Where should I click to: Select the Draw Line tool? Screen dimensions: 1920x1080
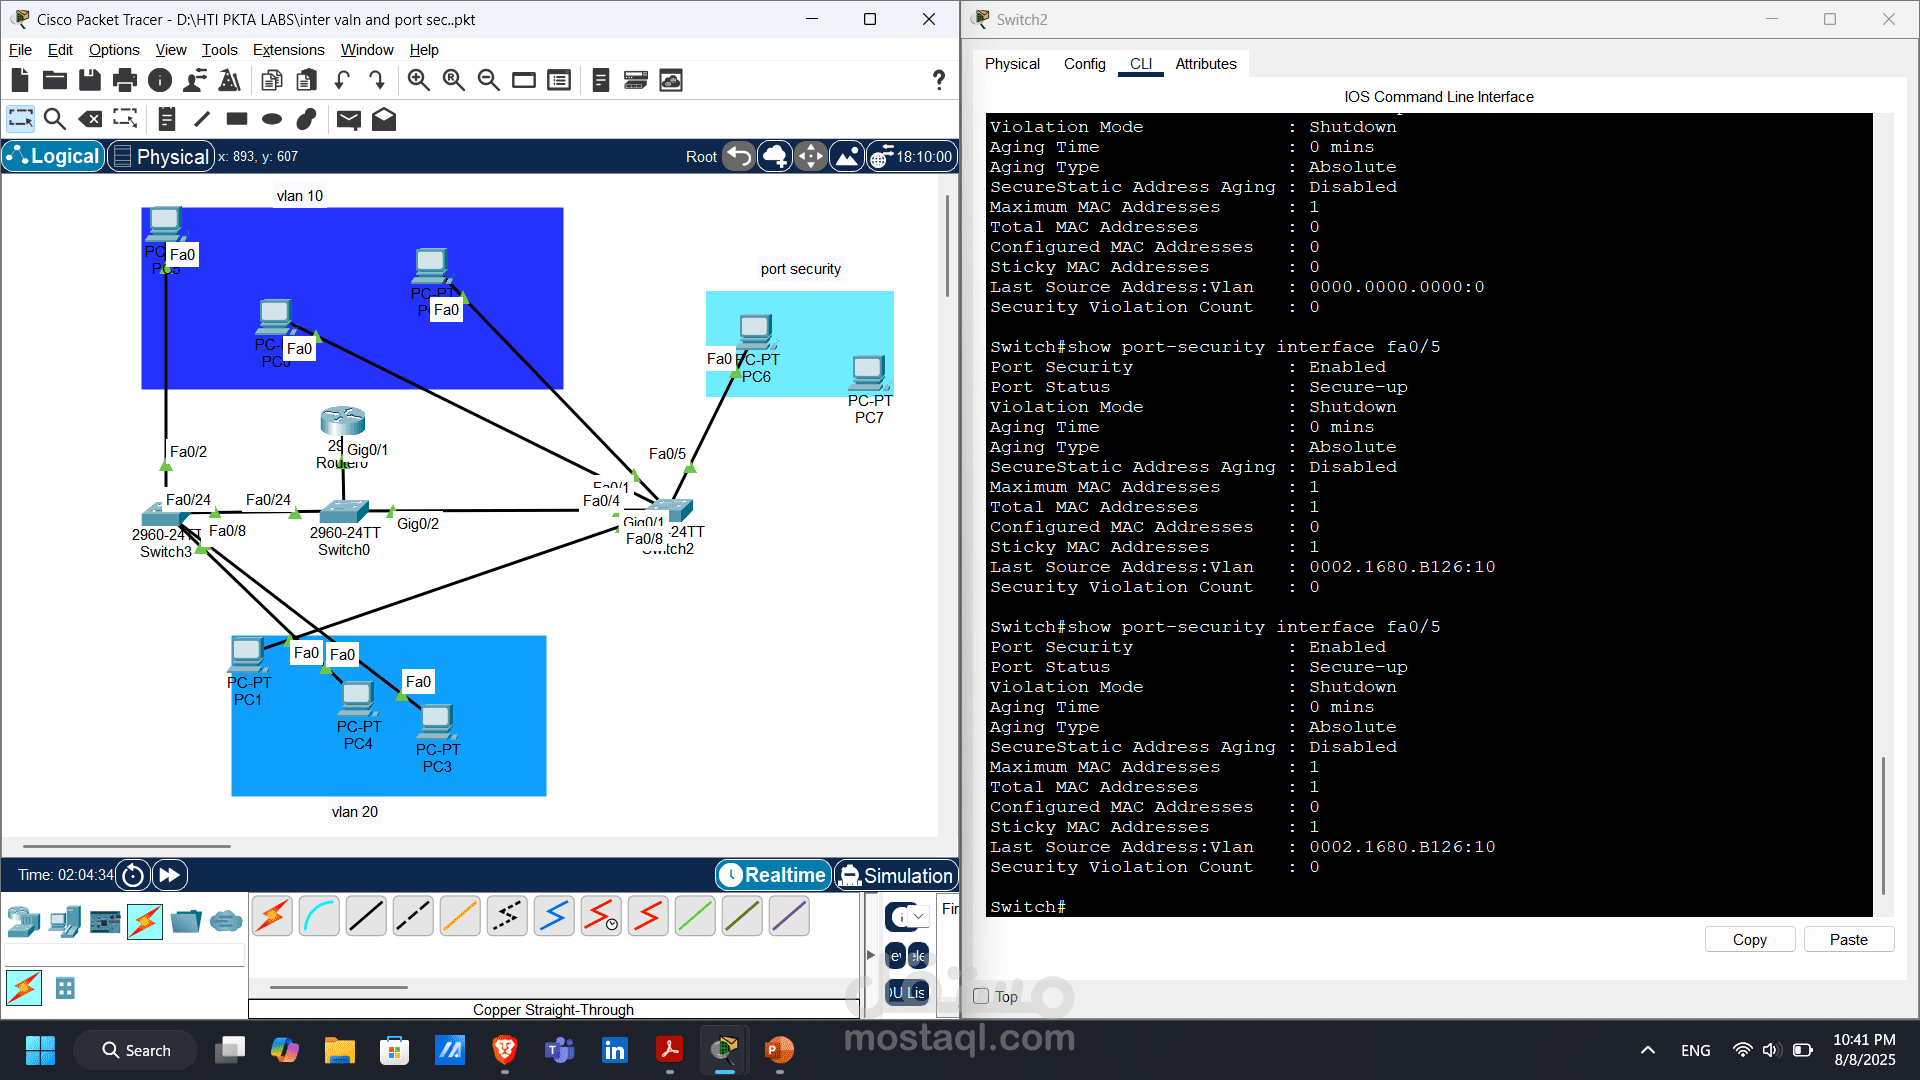point(202,119)
